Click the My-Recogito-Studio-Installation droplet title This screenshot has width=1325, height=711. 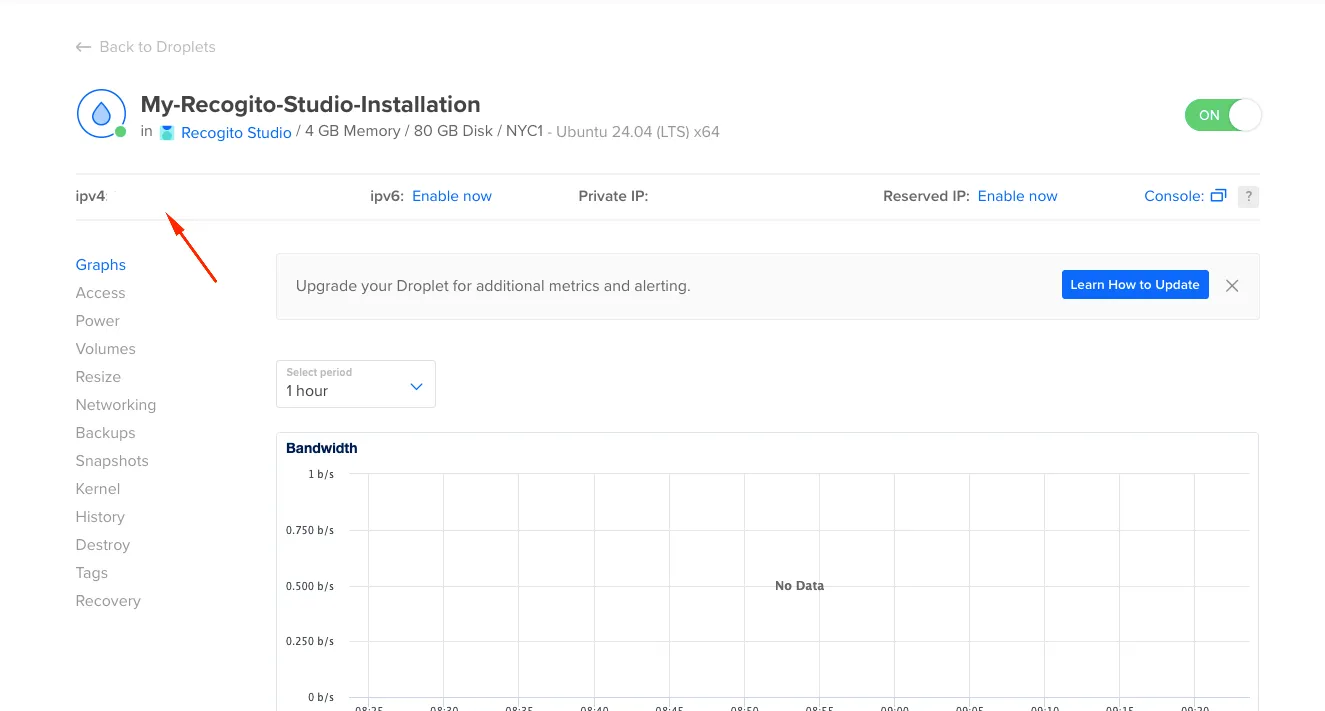[x=311, y=104]
